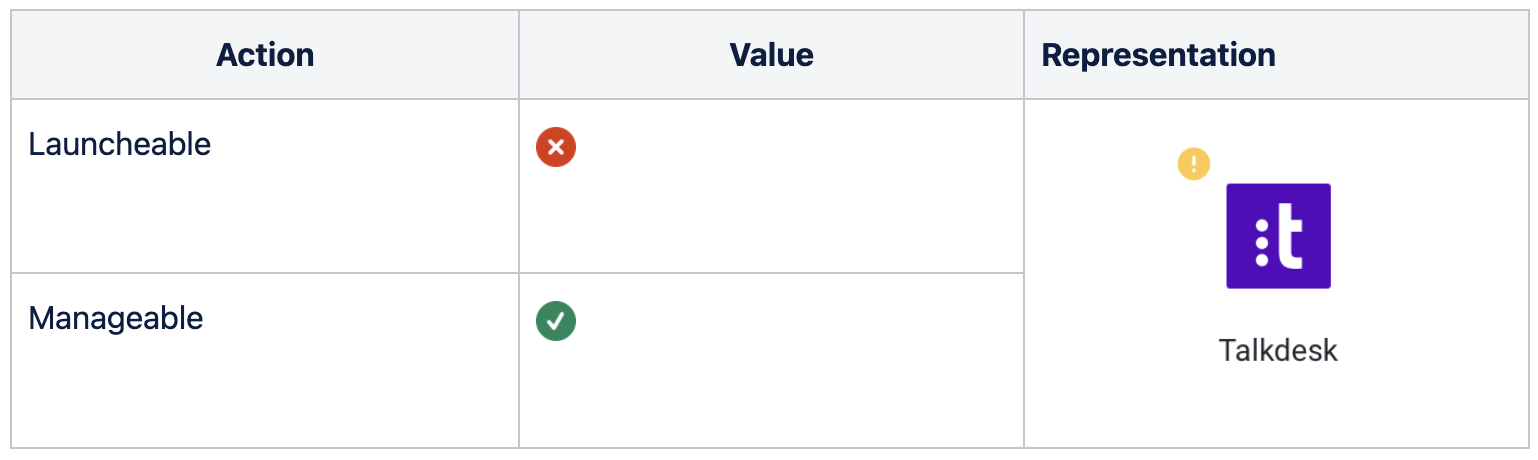Click the divider between Value and Representation headers
The width and height of the screenshot is (1538, 460).
click(x=1024, y=55)
